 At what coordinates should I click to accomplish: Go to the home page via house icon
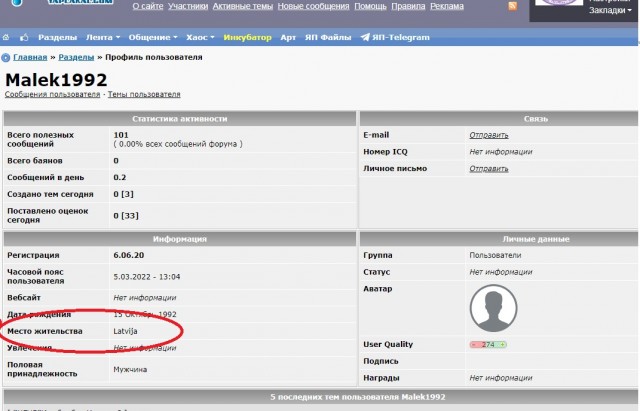coord(6,37)
